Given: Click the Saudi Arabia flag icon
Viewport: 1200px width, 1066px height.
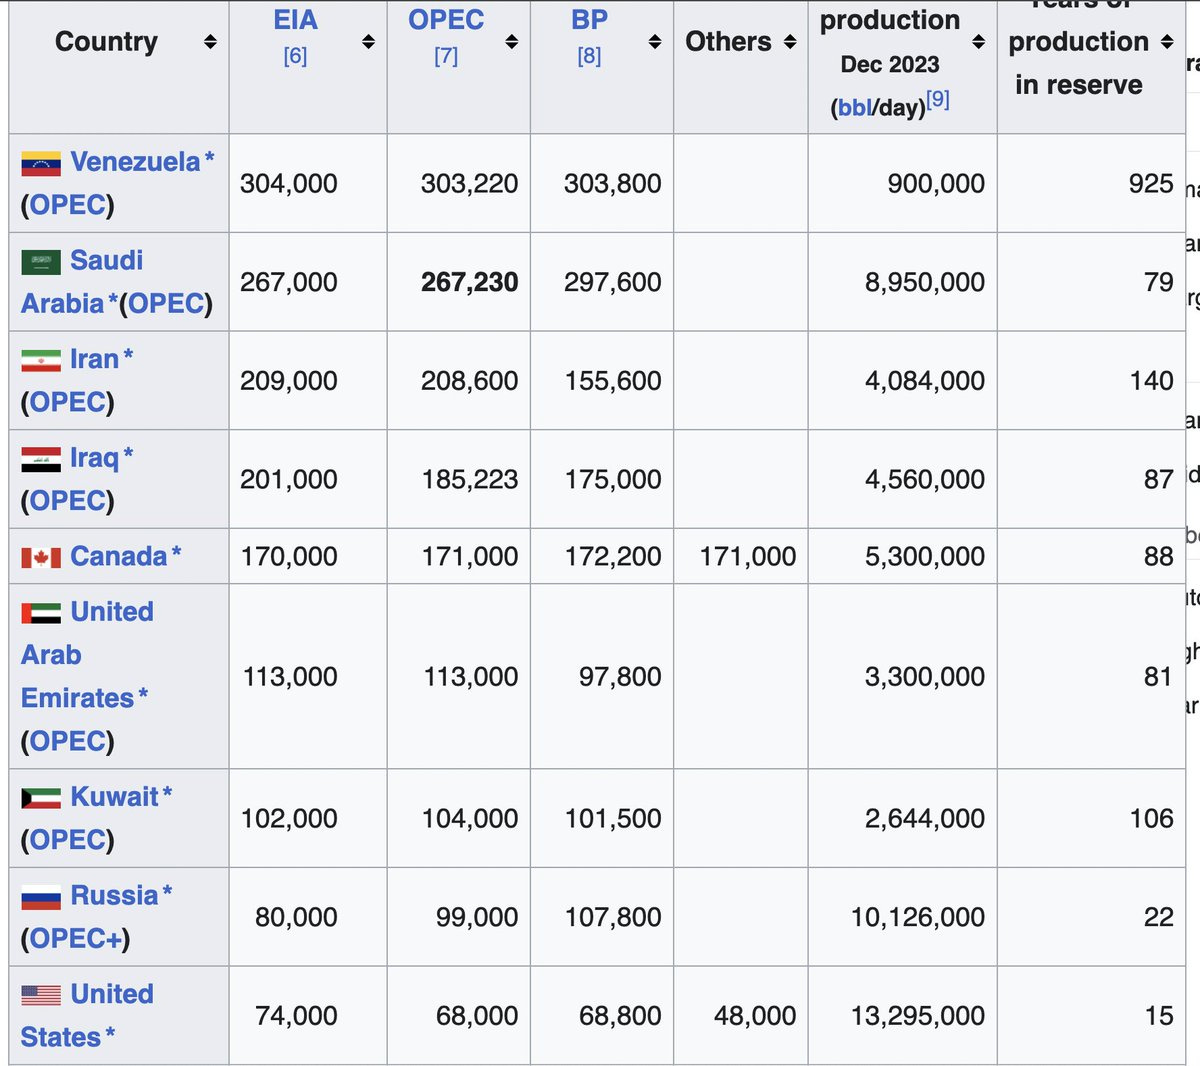Looking at the screenshot, I should coord(41,262).
